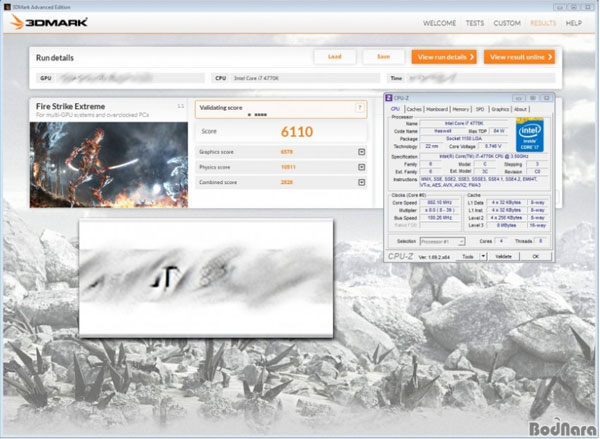
Task: Click the Core Voltage value in CPU-Z
Action: pos(493,146)
